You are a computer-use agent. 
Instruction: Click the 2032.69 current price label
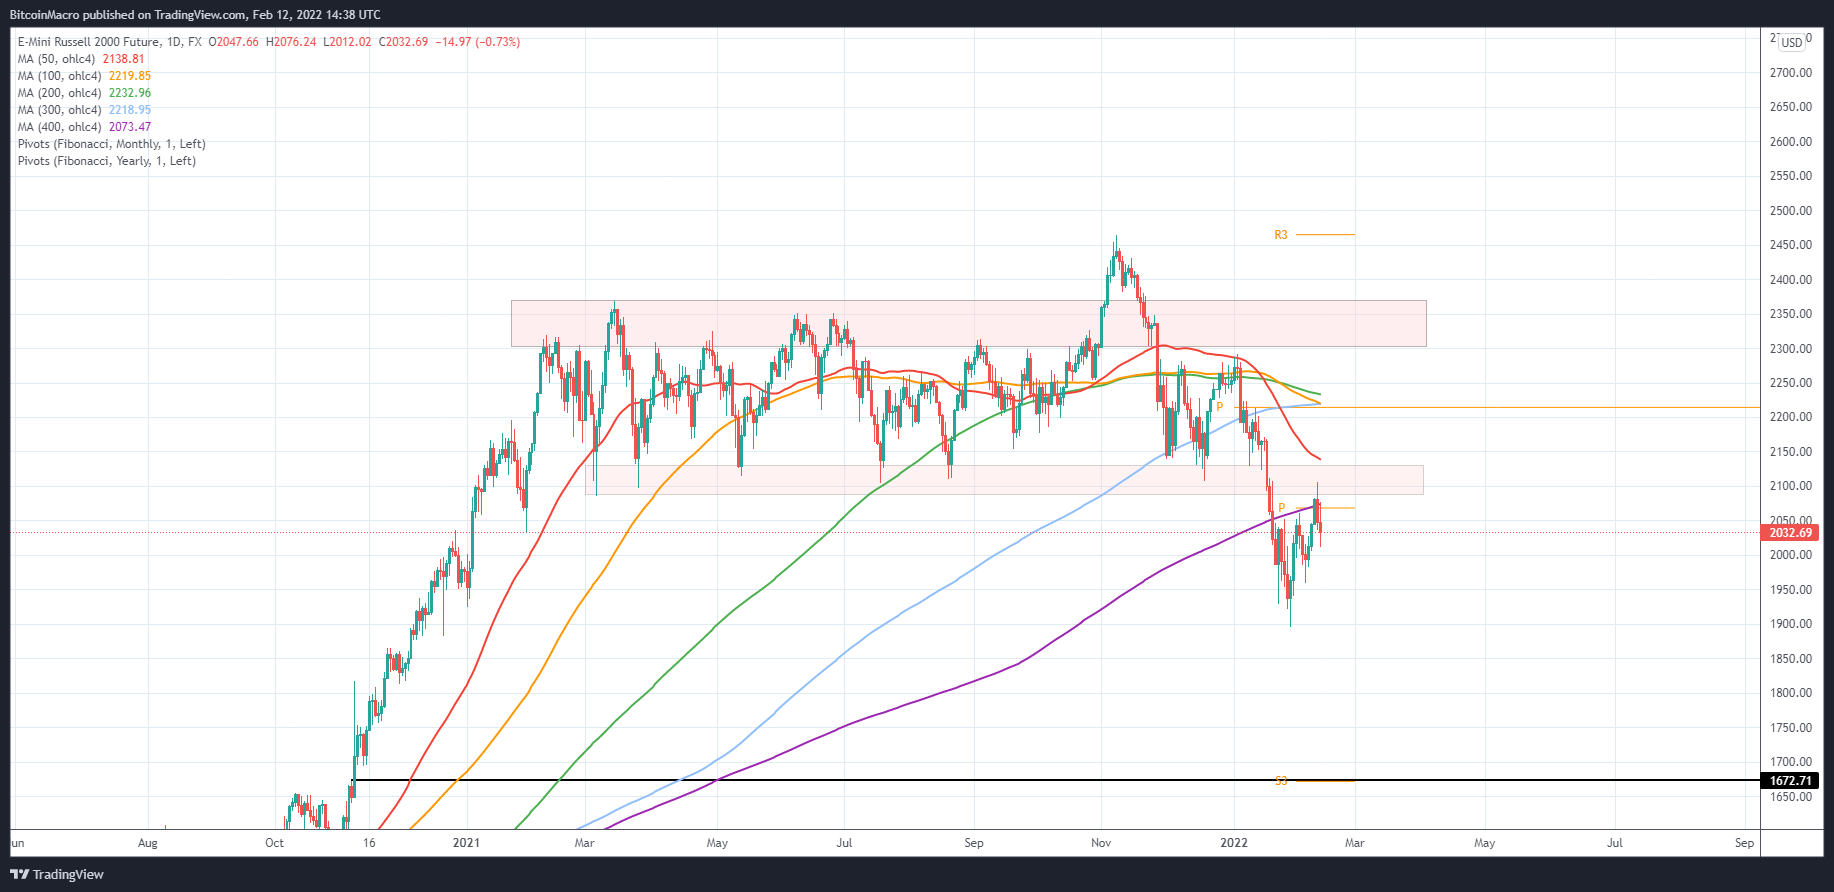(1790, 533)
